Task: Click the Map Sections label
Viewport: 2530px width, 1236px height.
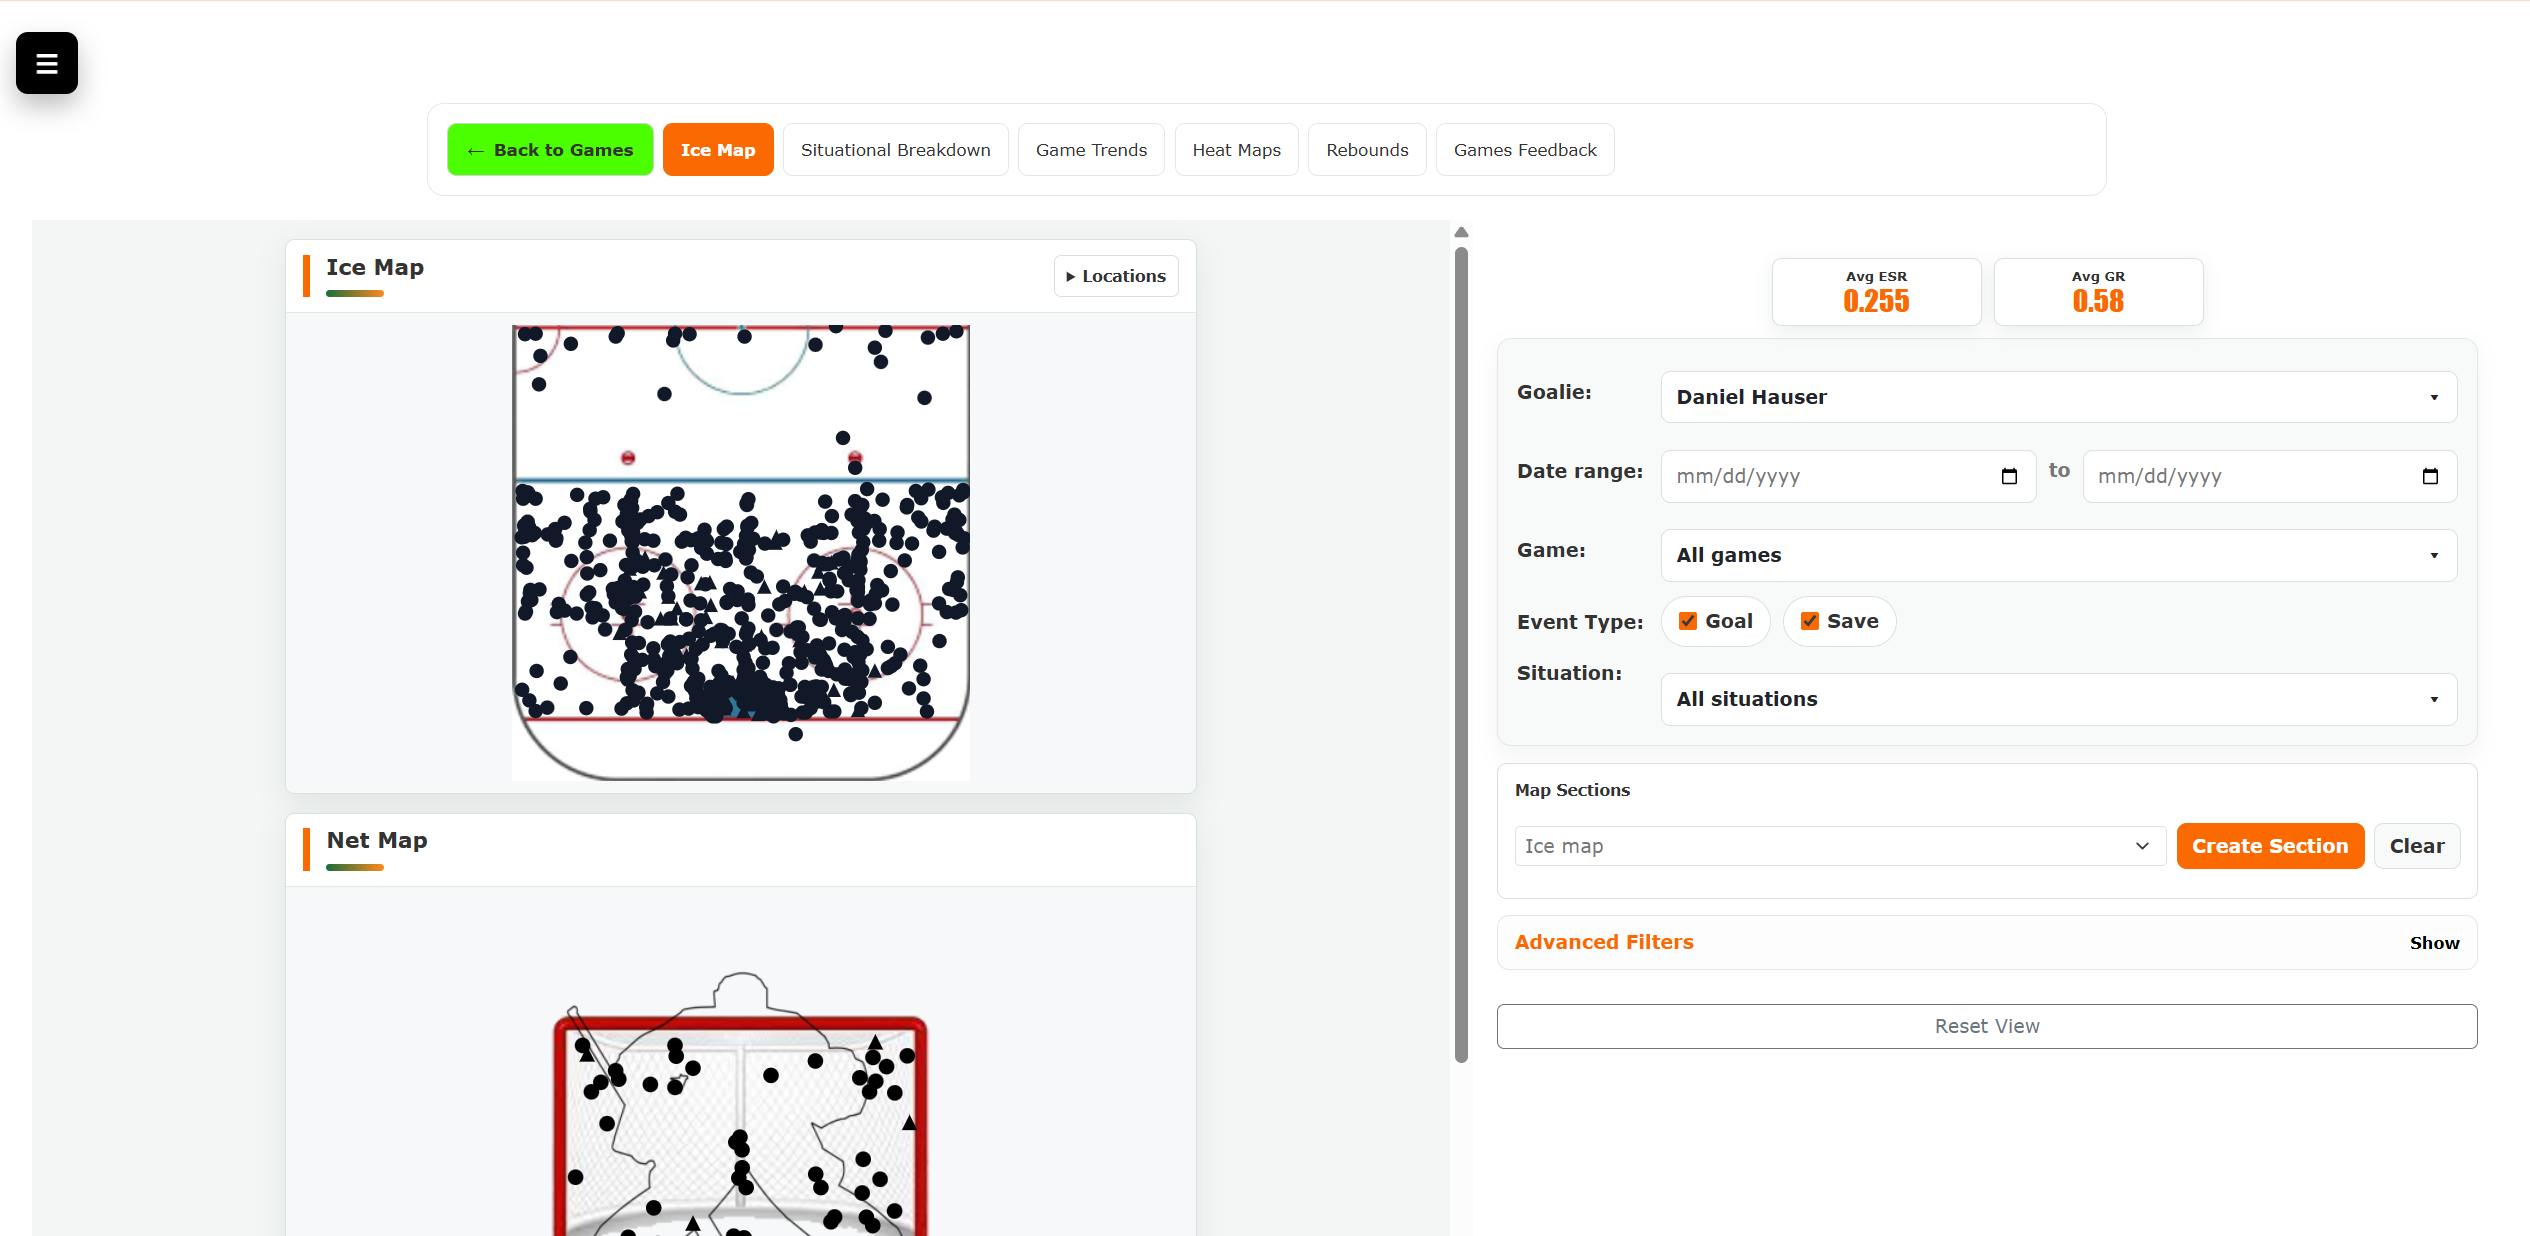Action: (1572, 790)
